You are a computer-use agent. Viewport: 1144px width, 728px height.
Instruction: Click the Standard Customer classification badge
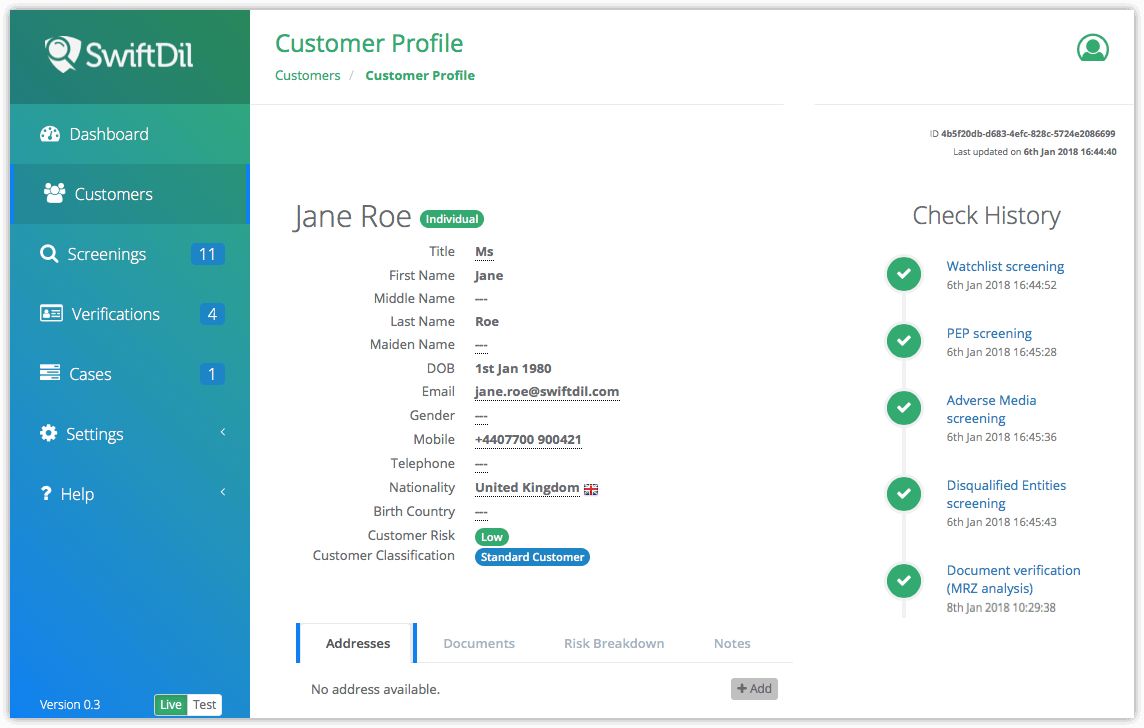532,557
